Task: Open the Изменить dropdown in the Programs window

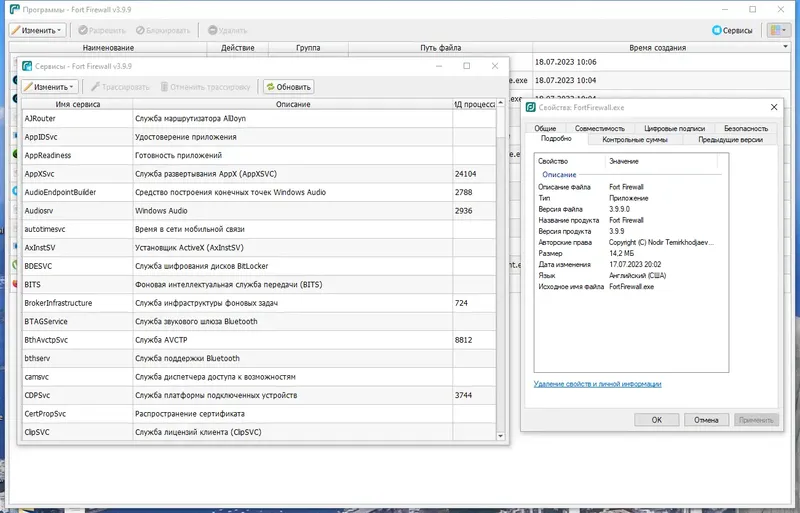Action: 37,30
